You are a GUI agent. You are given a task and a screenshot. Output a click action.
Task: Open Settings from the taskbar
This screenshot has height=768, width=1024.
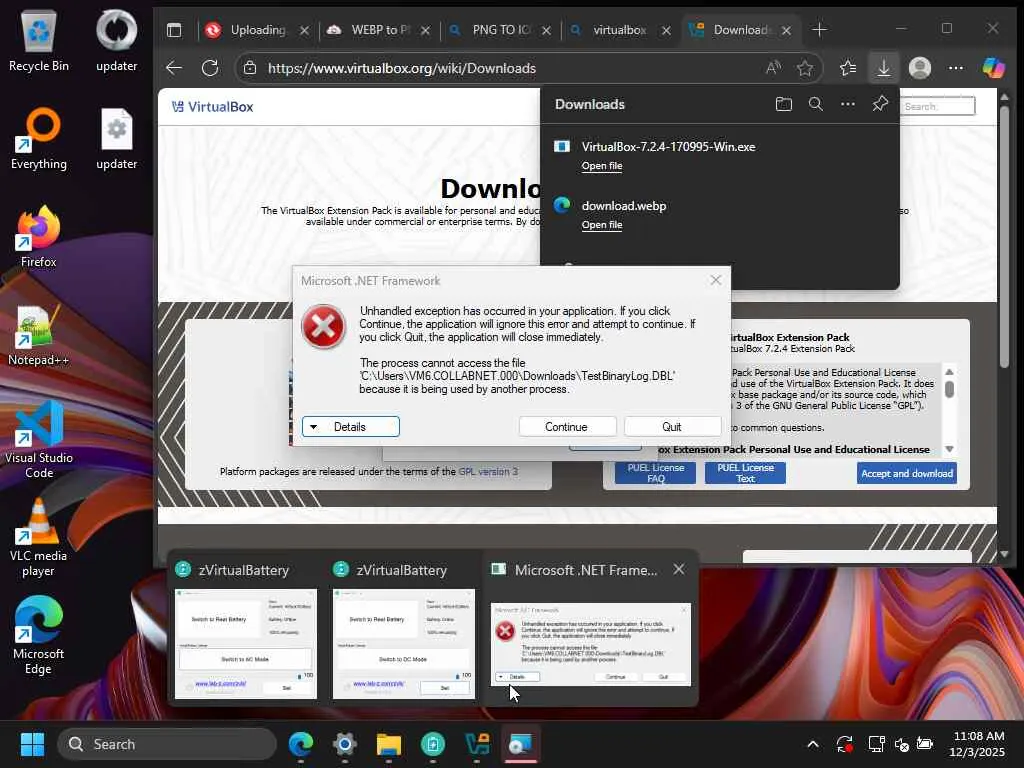coord(345,744)
